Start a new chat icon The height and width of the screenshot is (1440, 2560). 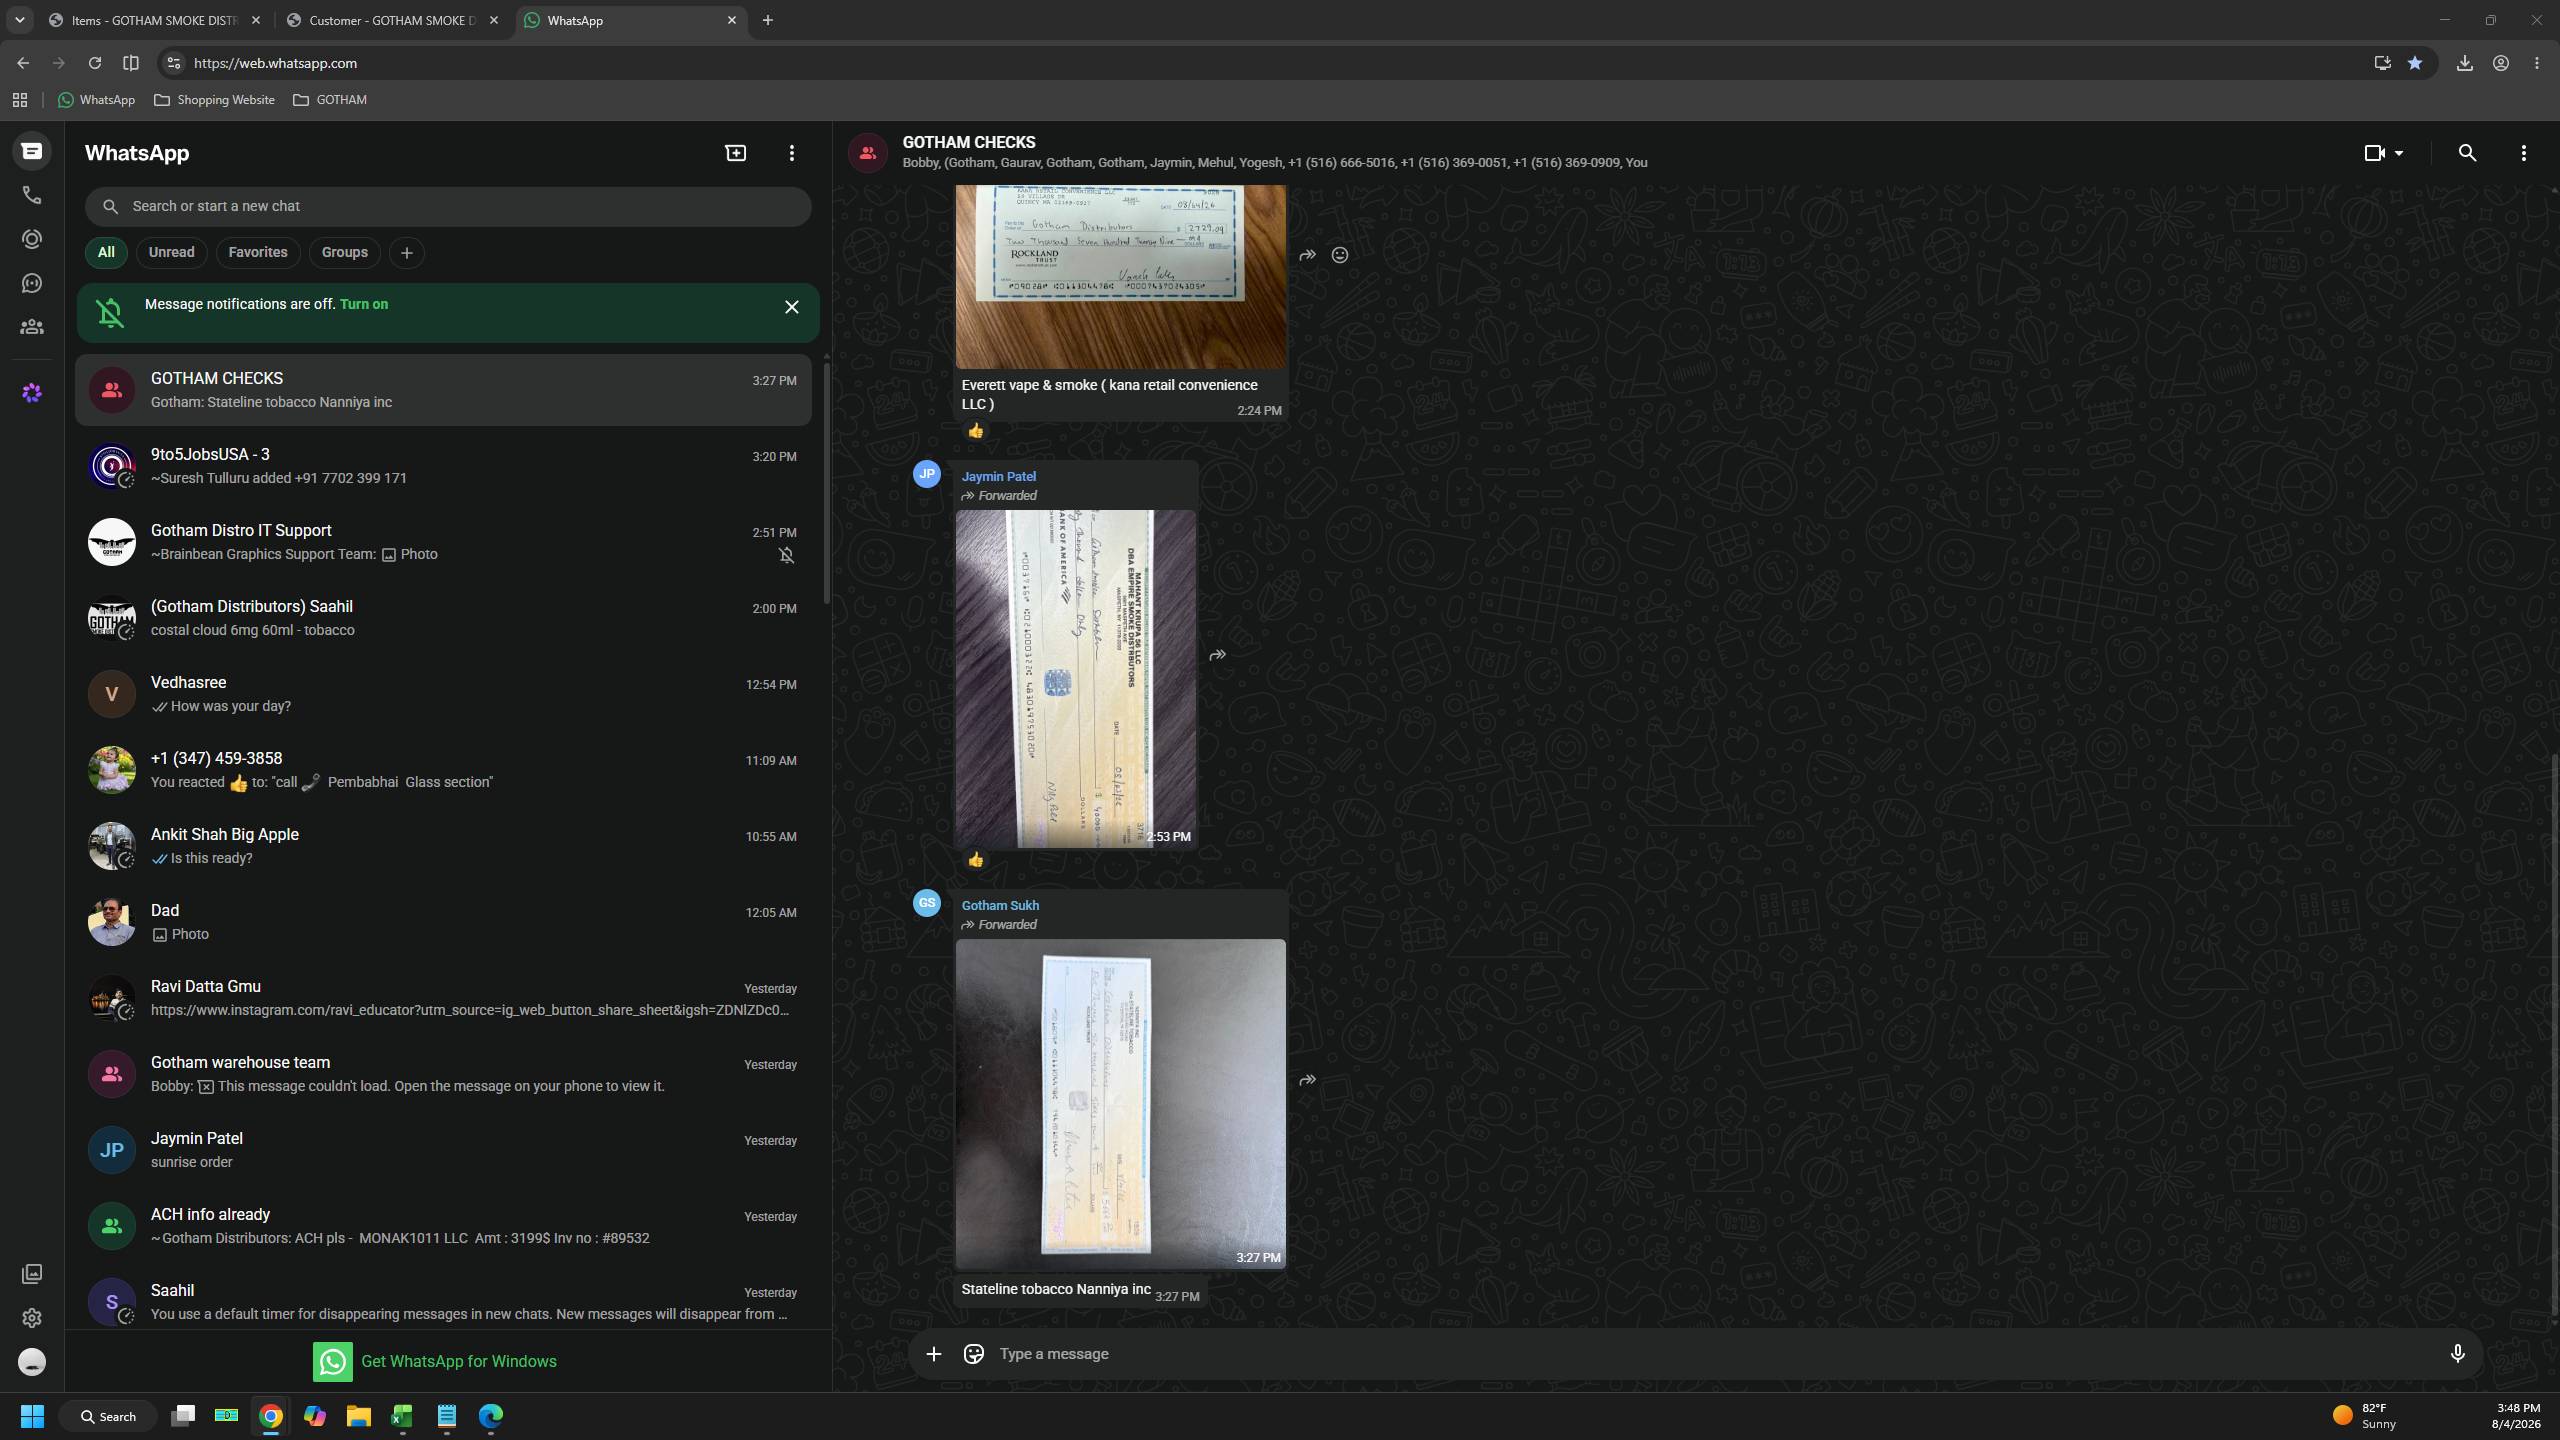(736, 153)
